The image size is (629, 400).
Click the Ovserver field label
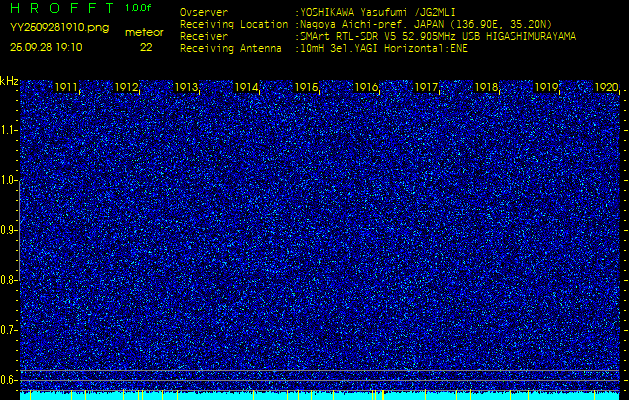(x=204, y=12)
